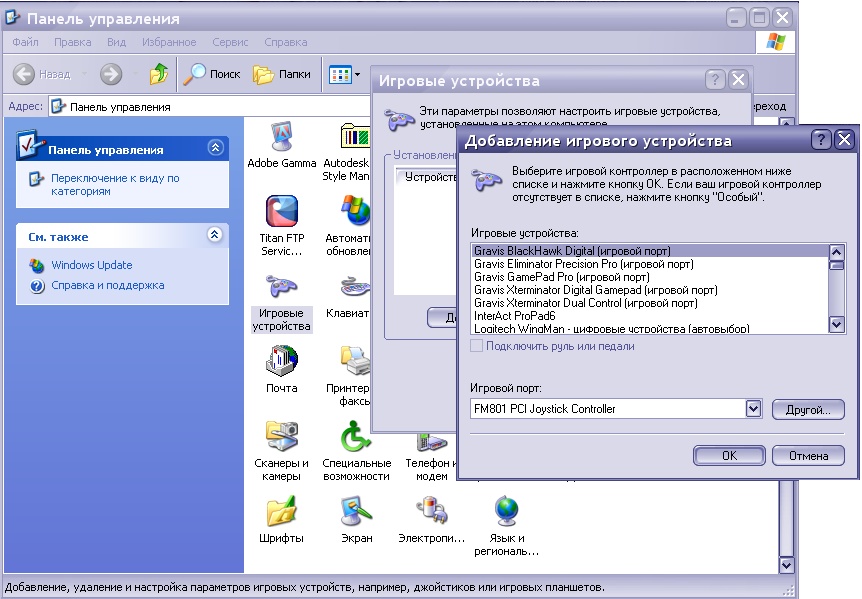Click the Поиск search toolbar button
The height and width of the screenshot is (599, 862).
tap(212, 74)
